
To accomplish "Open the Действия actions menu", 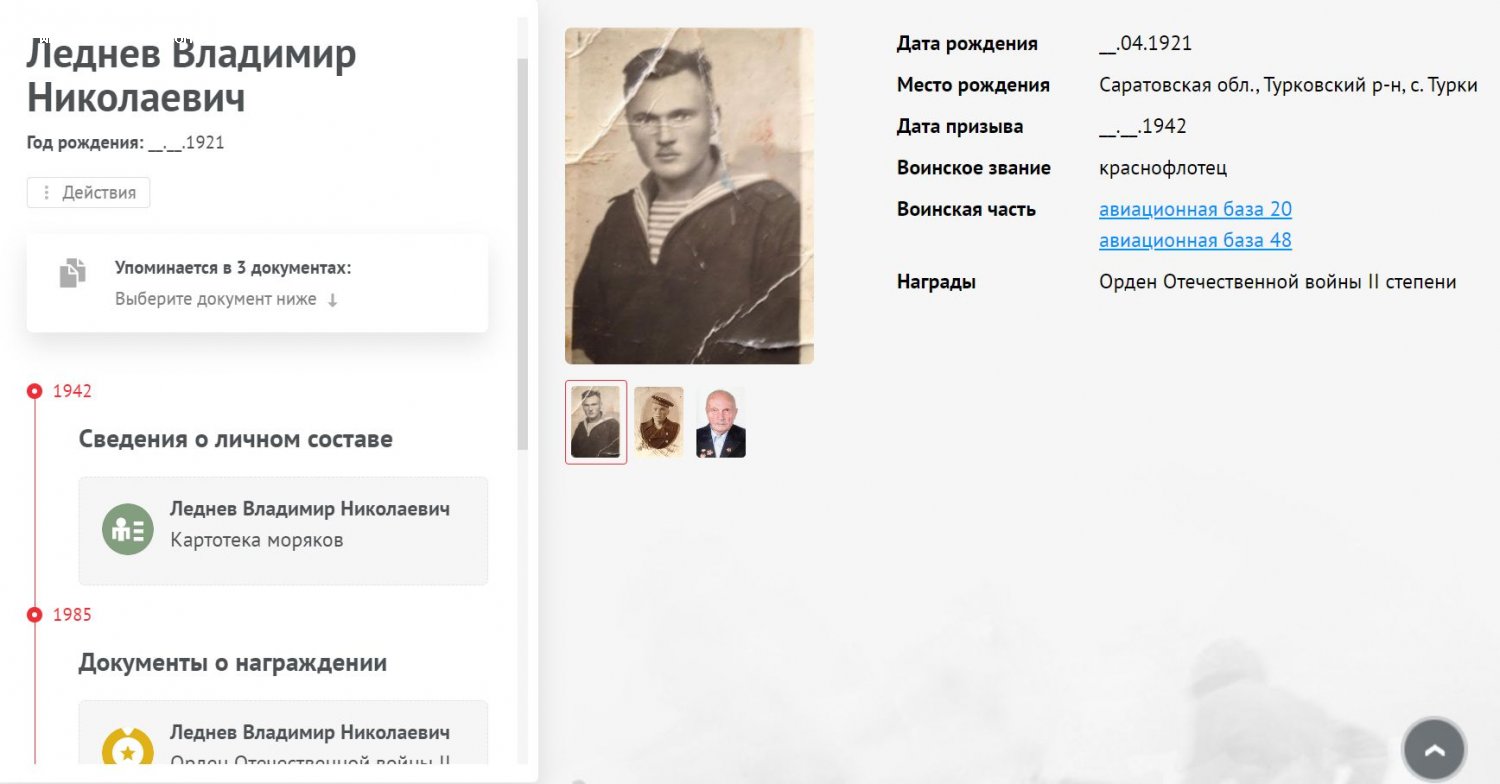I will [88, 193].
